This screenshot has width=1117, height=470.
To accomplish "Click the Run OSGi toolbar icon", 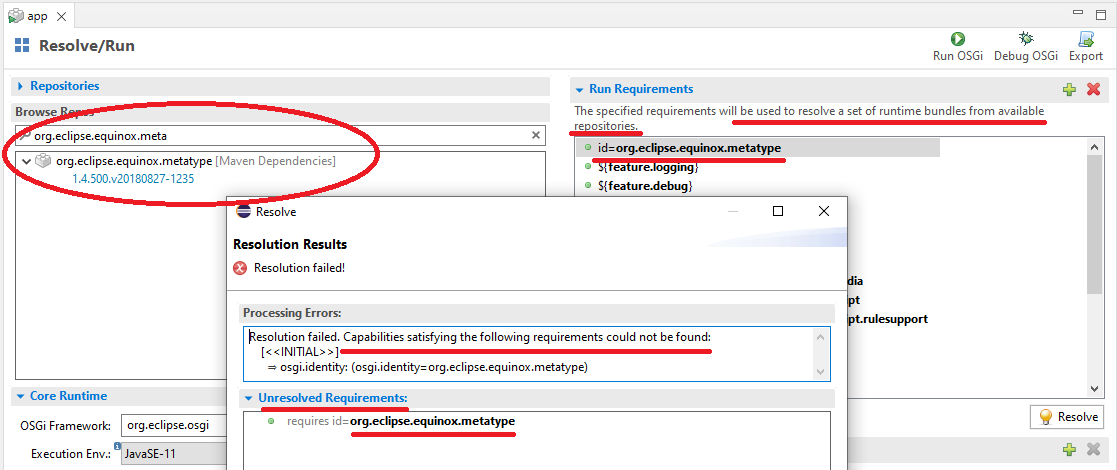I will (957, 39).
